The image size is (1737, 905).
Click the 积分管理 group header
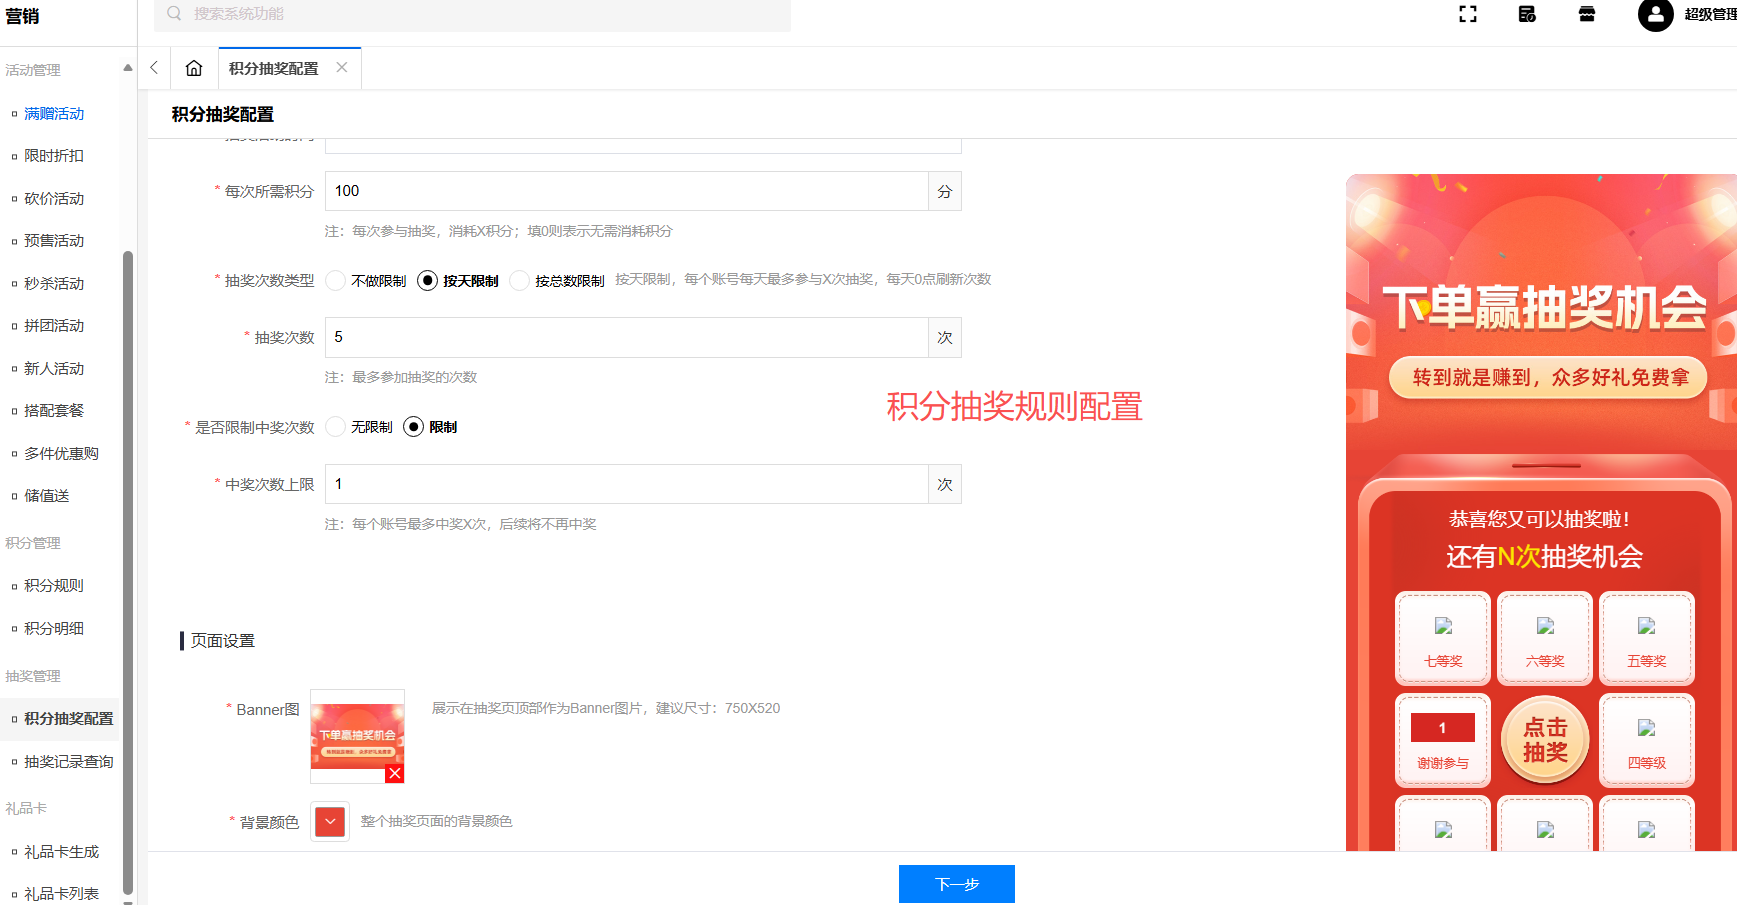click(x=33, y=543)
